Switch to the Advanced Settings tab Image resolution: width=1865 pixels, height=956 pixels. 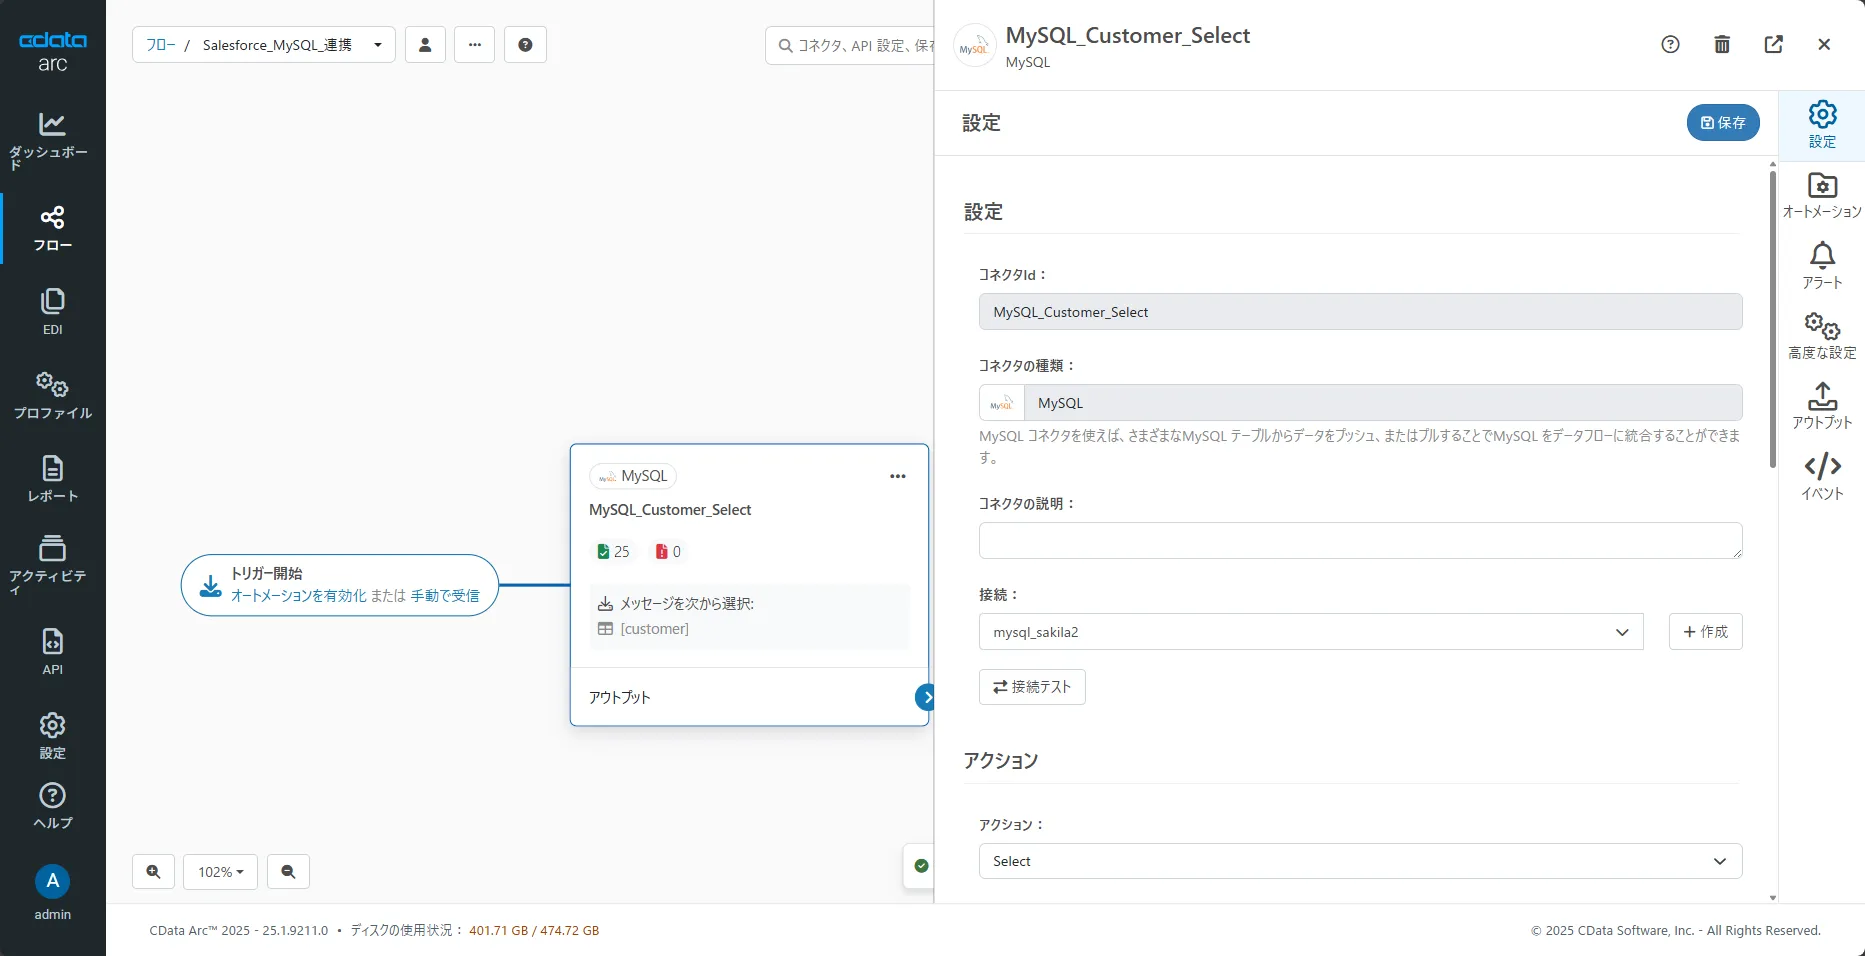(1822, 336)
